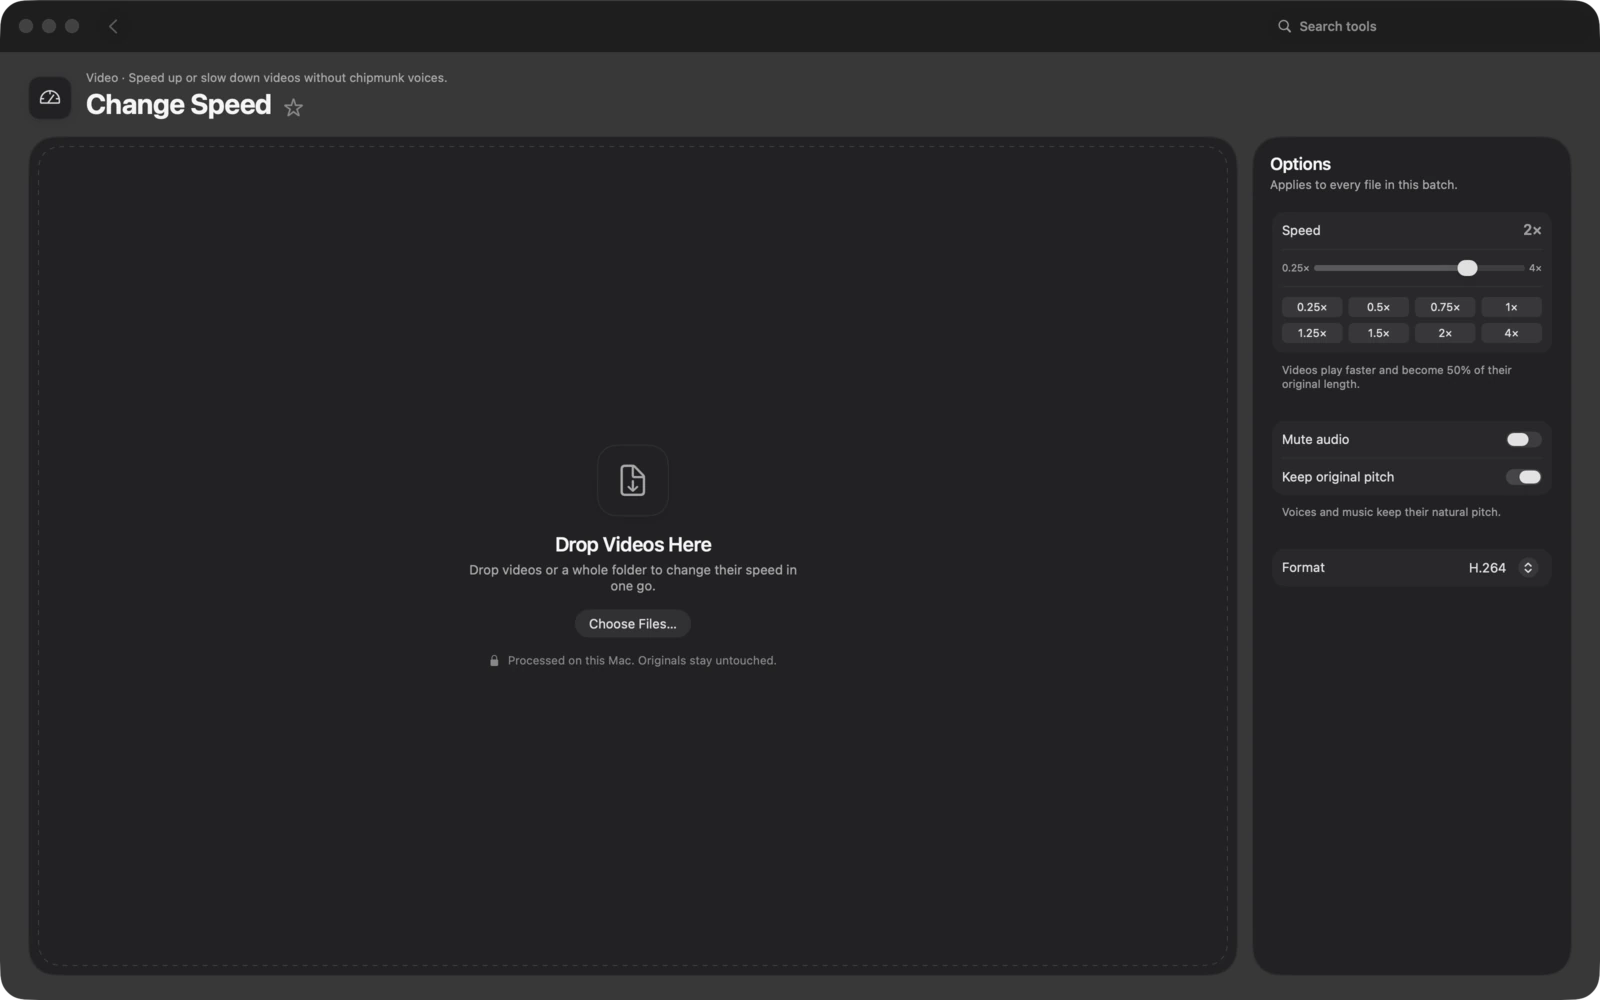Favorite the tool with the star icon
Image resolution: width=1600 pixels, height=1000 pixels.
pos(293,107)
